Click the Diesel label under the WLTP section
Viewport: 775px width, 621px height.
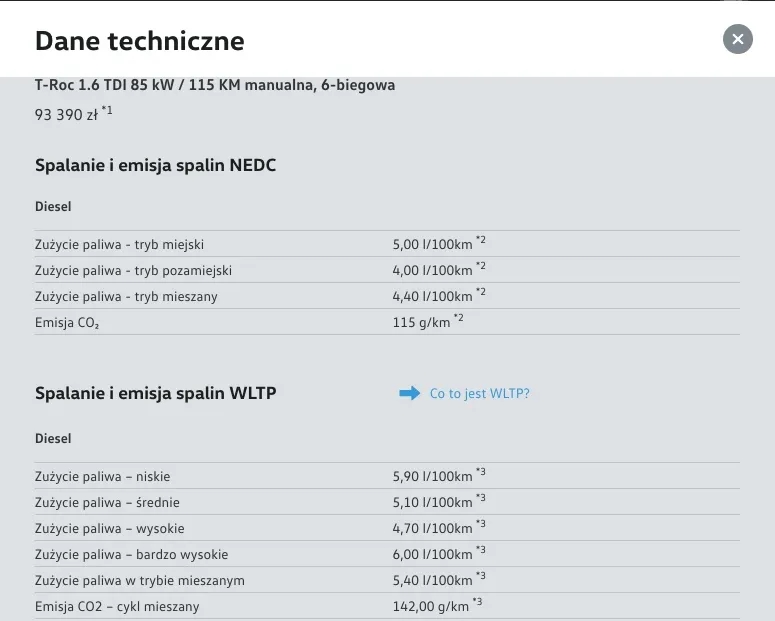[53, 438]
